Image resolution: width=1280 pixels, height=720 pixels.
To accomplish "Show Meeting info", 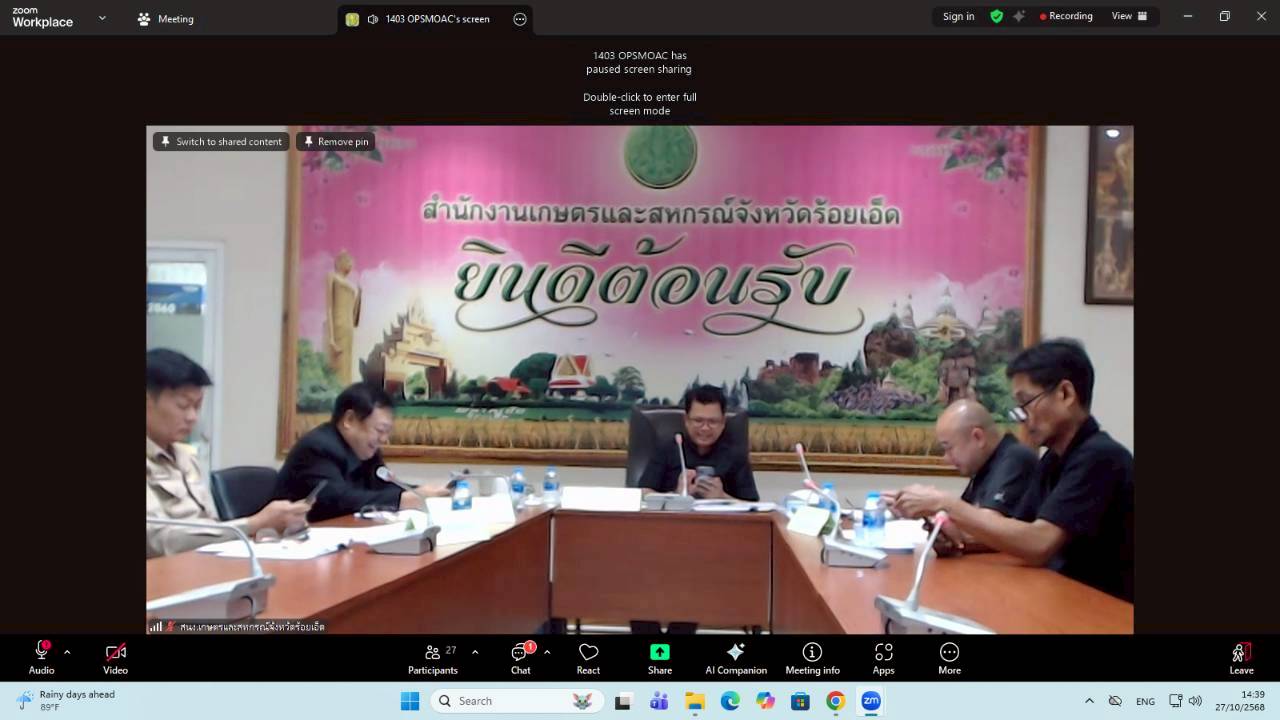I will [812, 658].
